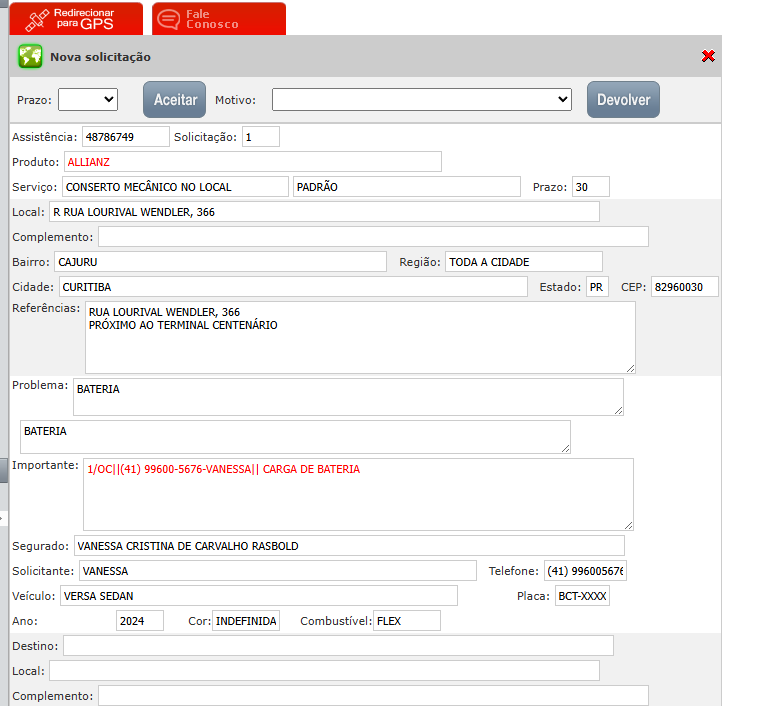Click the Importante notes text area
763x706 pixels.
pos(358,494)
